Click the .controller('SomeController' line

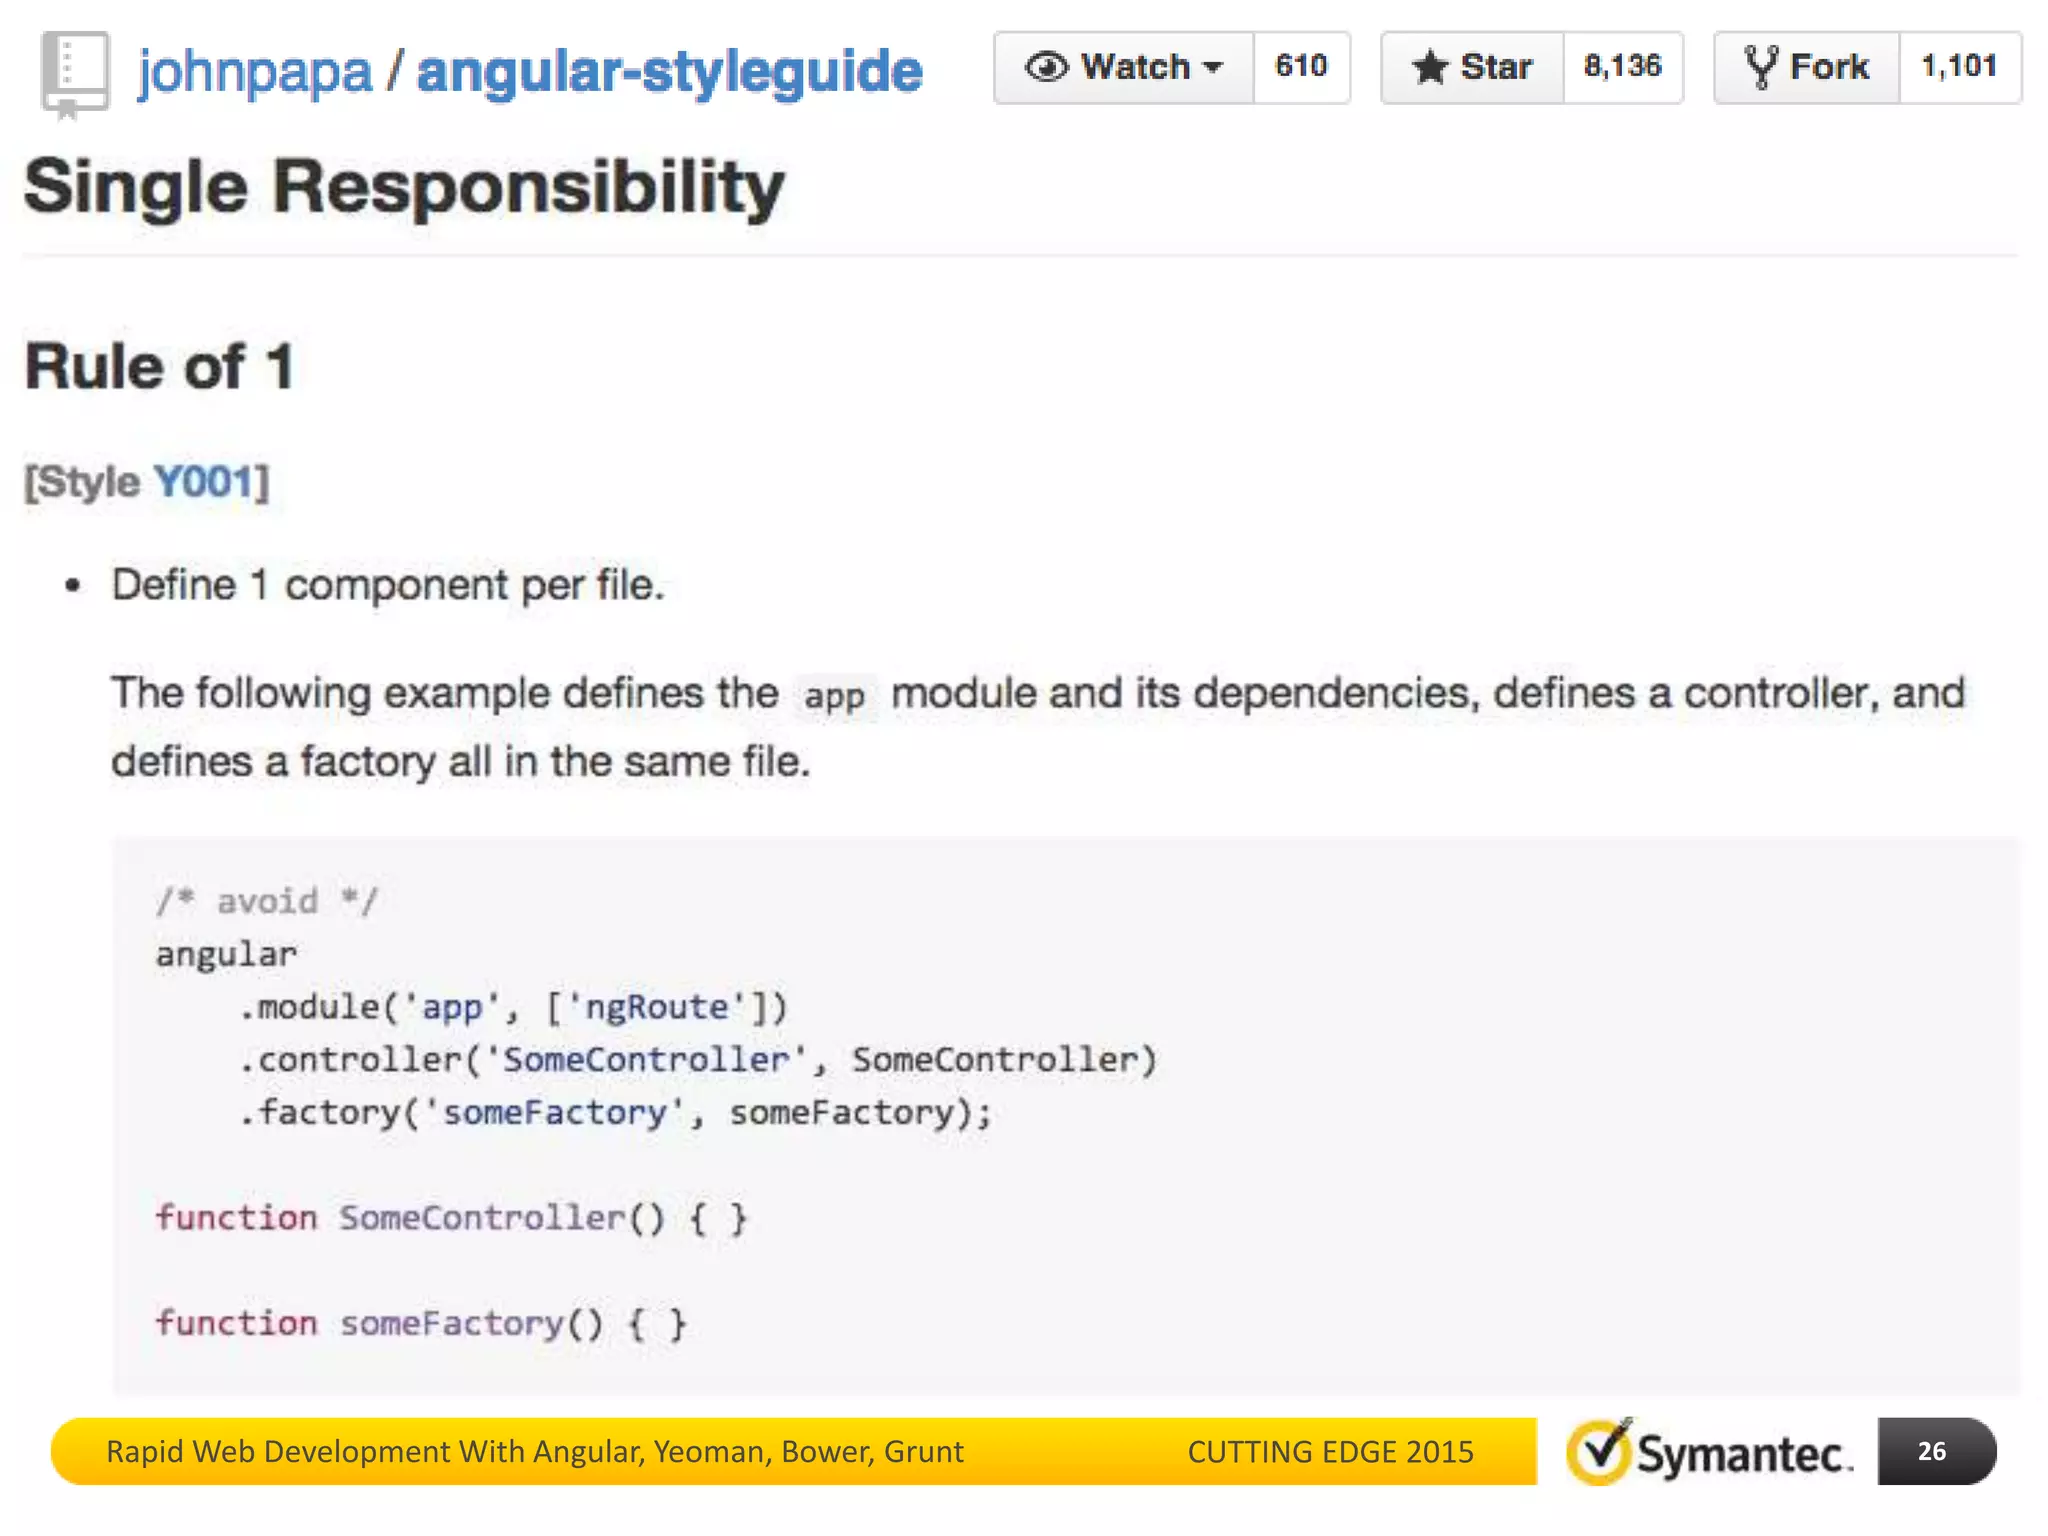tap(698, 1060)
